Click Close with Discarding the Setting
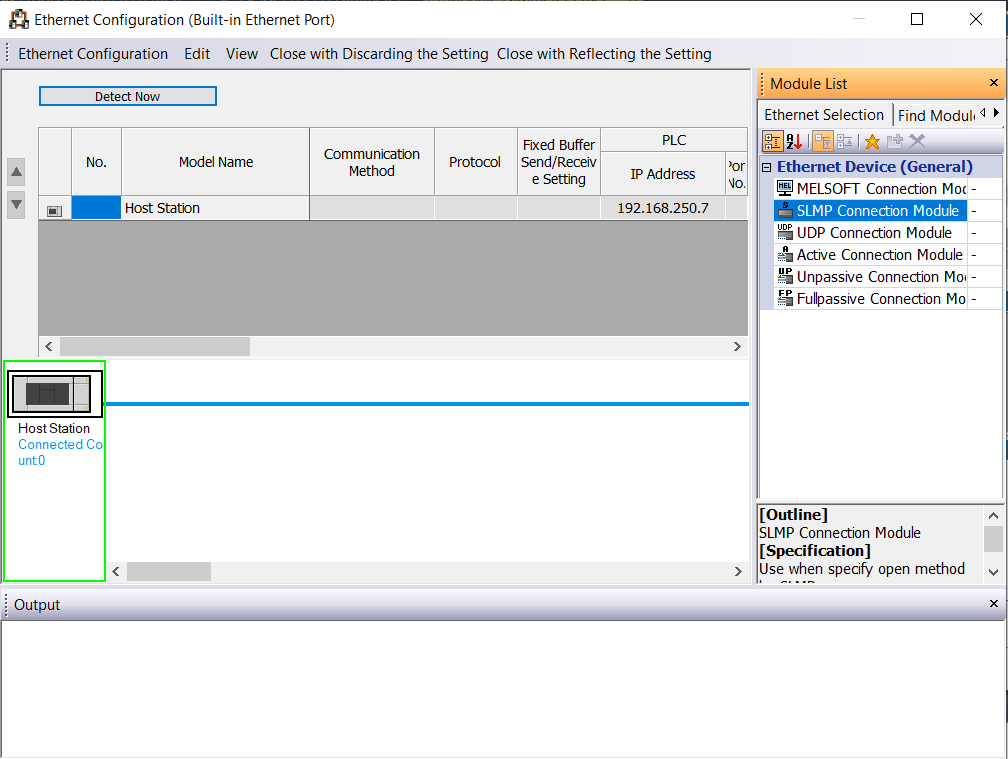1008x759 pixels. (379, 54)
